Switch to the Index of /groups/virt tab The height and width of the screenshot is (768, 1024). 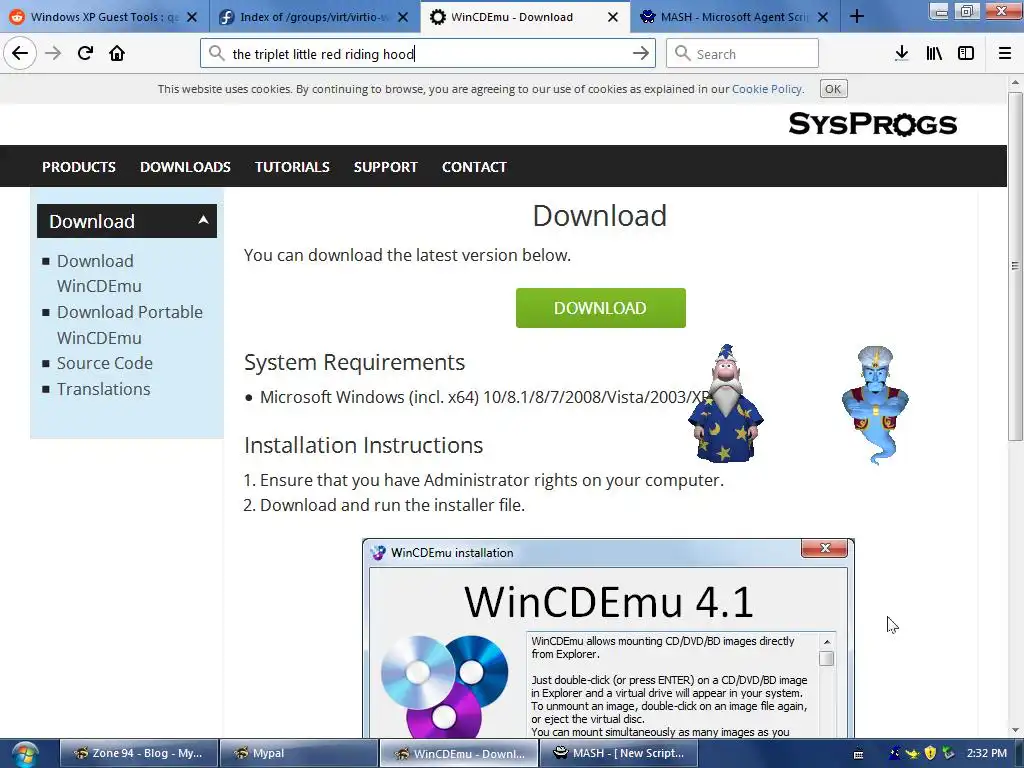[x=315, y=17]
